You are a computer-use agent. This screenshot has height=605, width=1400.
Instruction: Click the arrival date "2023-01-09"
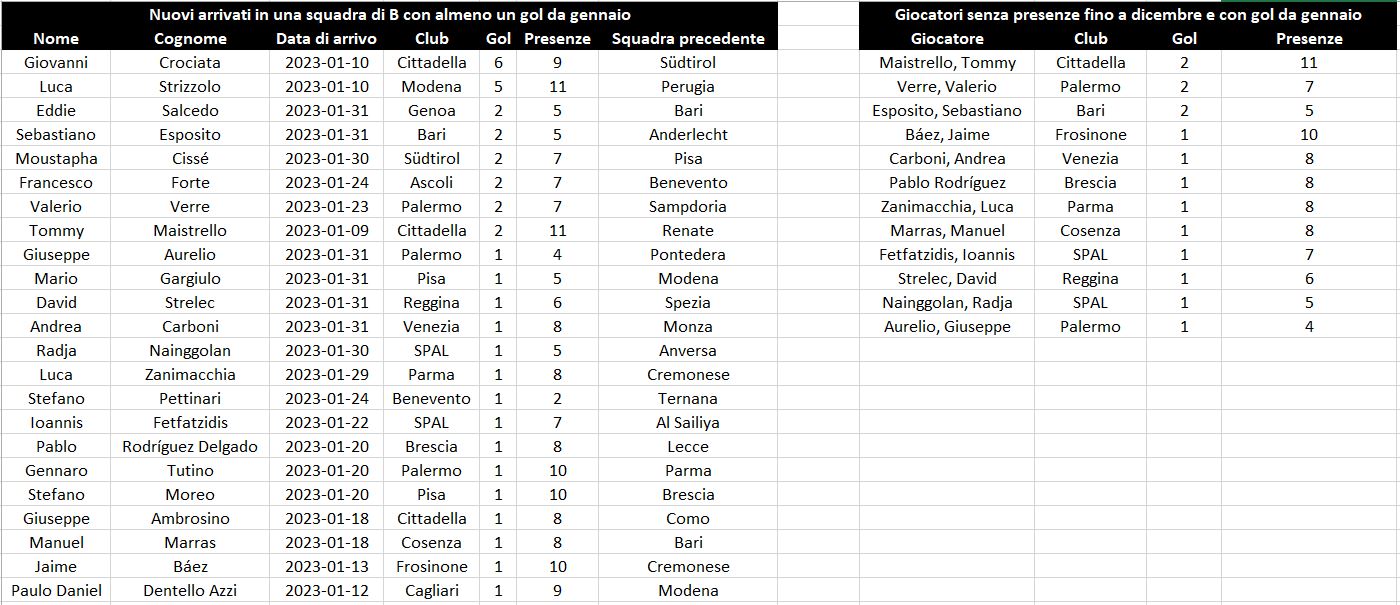(327, 230)
